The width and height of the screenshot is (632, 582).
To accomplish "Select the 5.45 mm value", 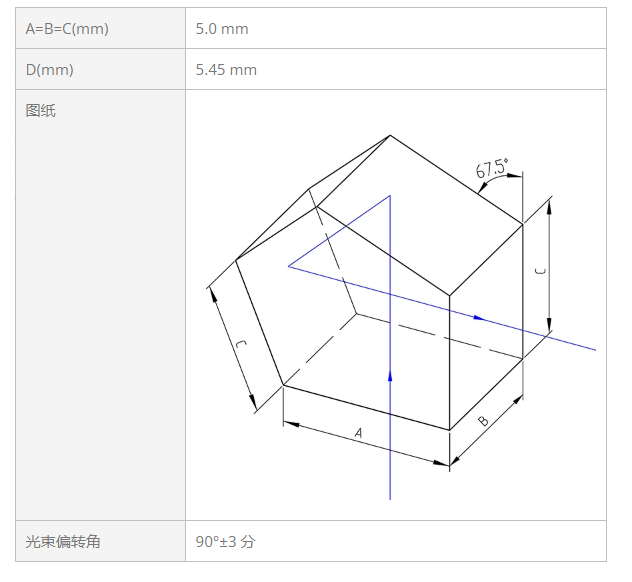I will click(x=226, y=70).
